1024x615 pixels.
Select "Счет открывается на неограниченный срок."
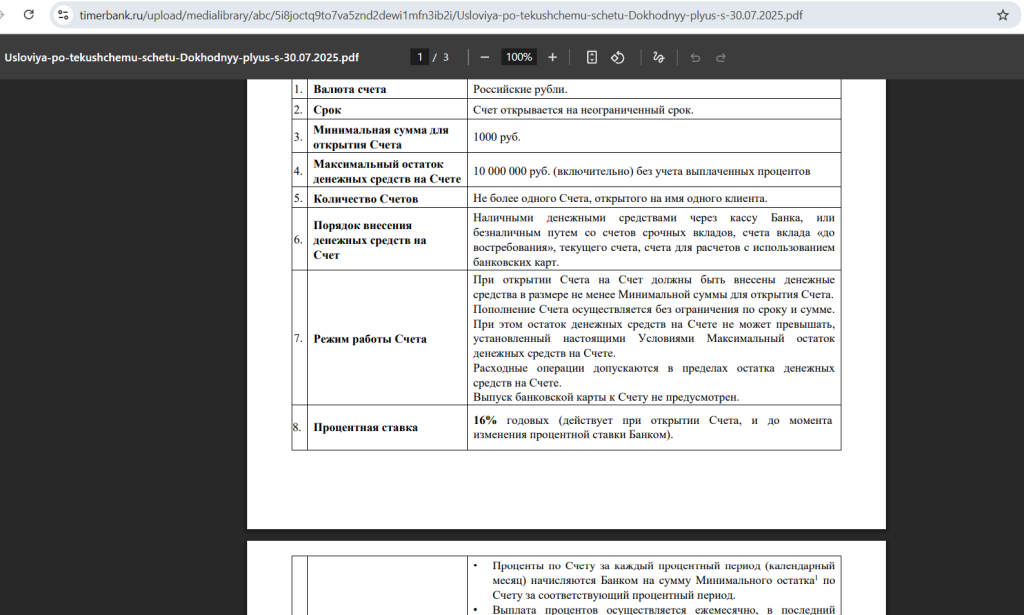(x=583, y=110)
